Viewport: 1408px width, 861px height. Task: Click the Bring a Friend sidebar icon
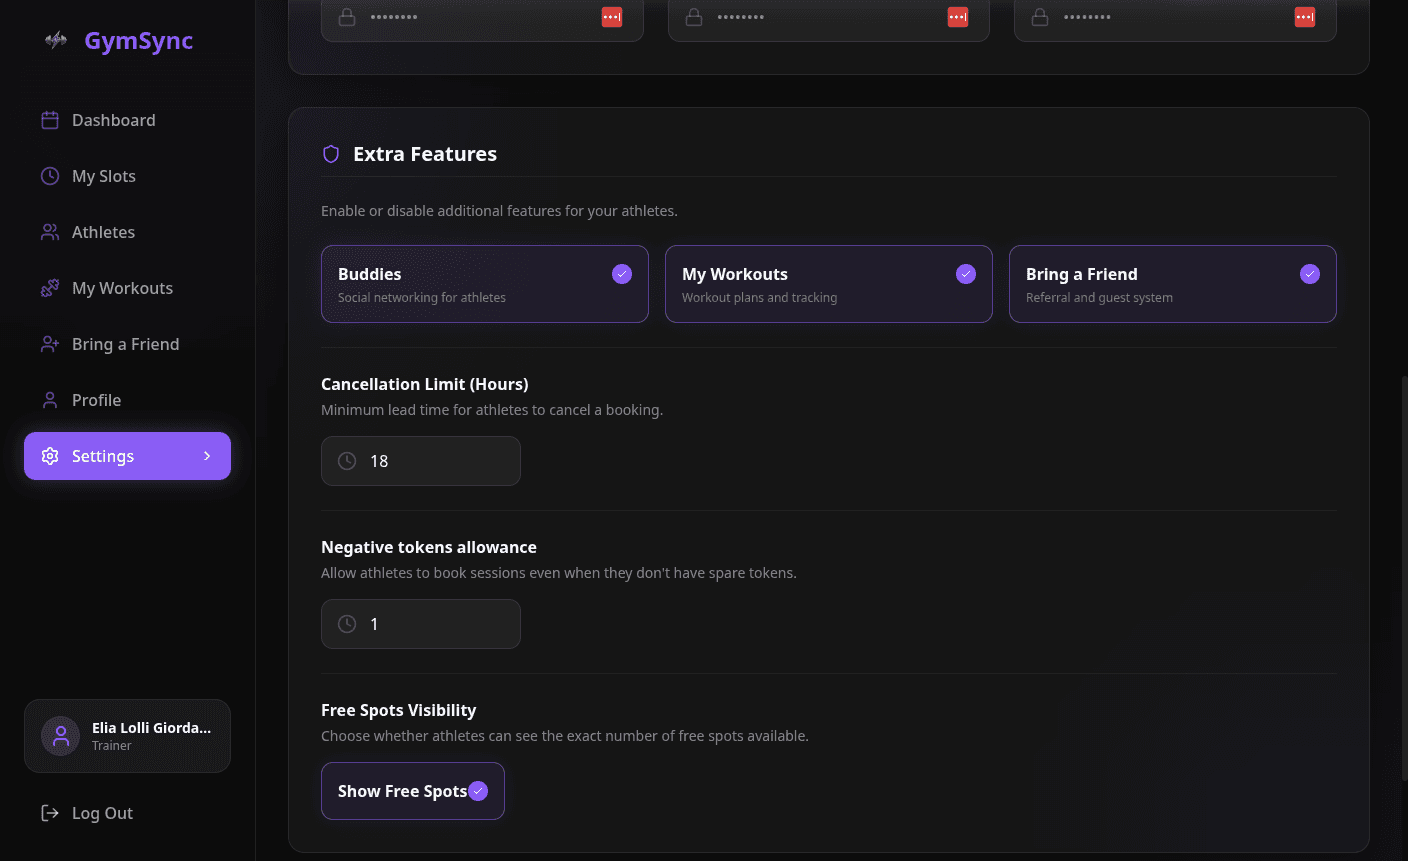click(x=50, y=344)
